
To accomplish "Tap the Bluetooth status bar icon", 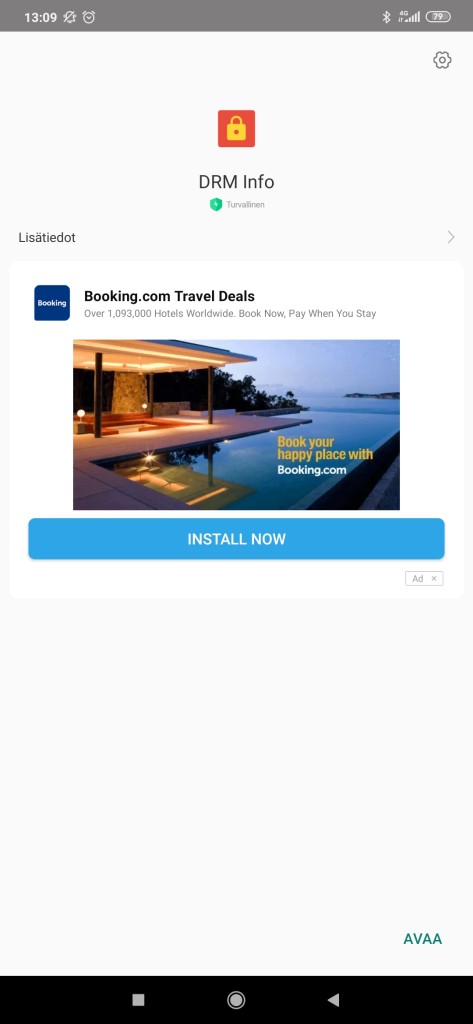I will [x=386, y=17].
